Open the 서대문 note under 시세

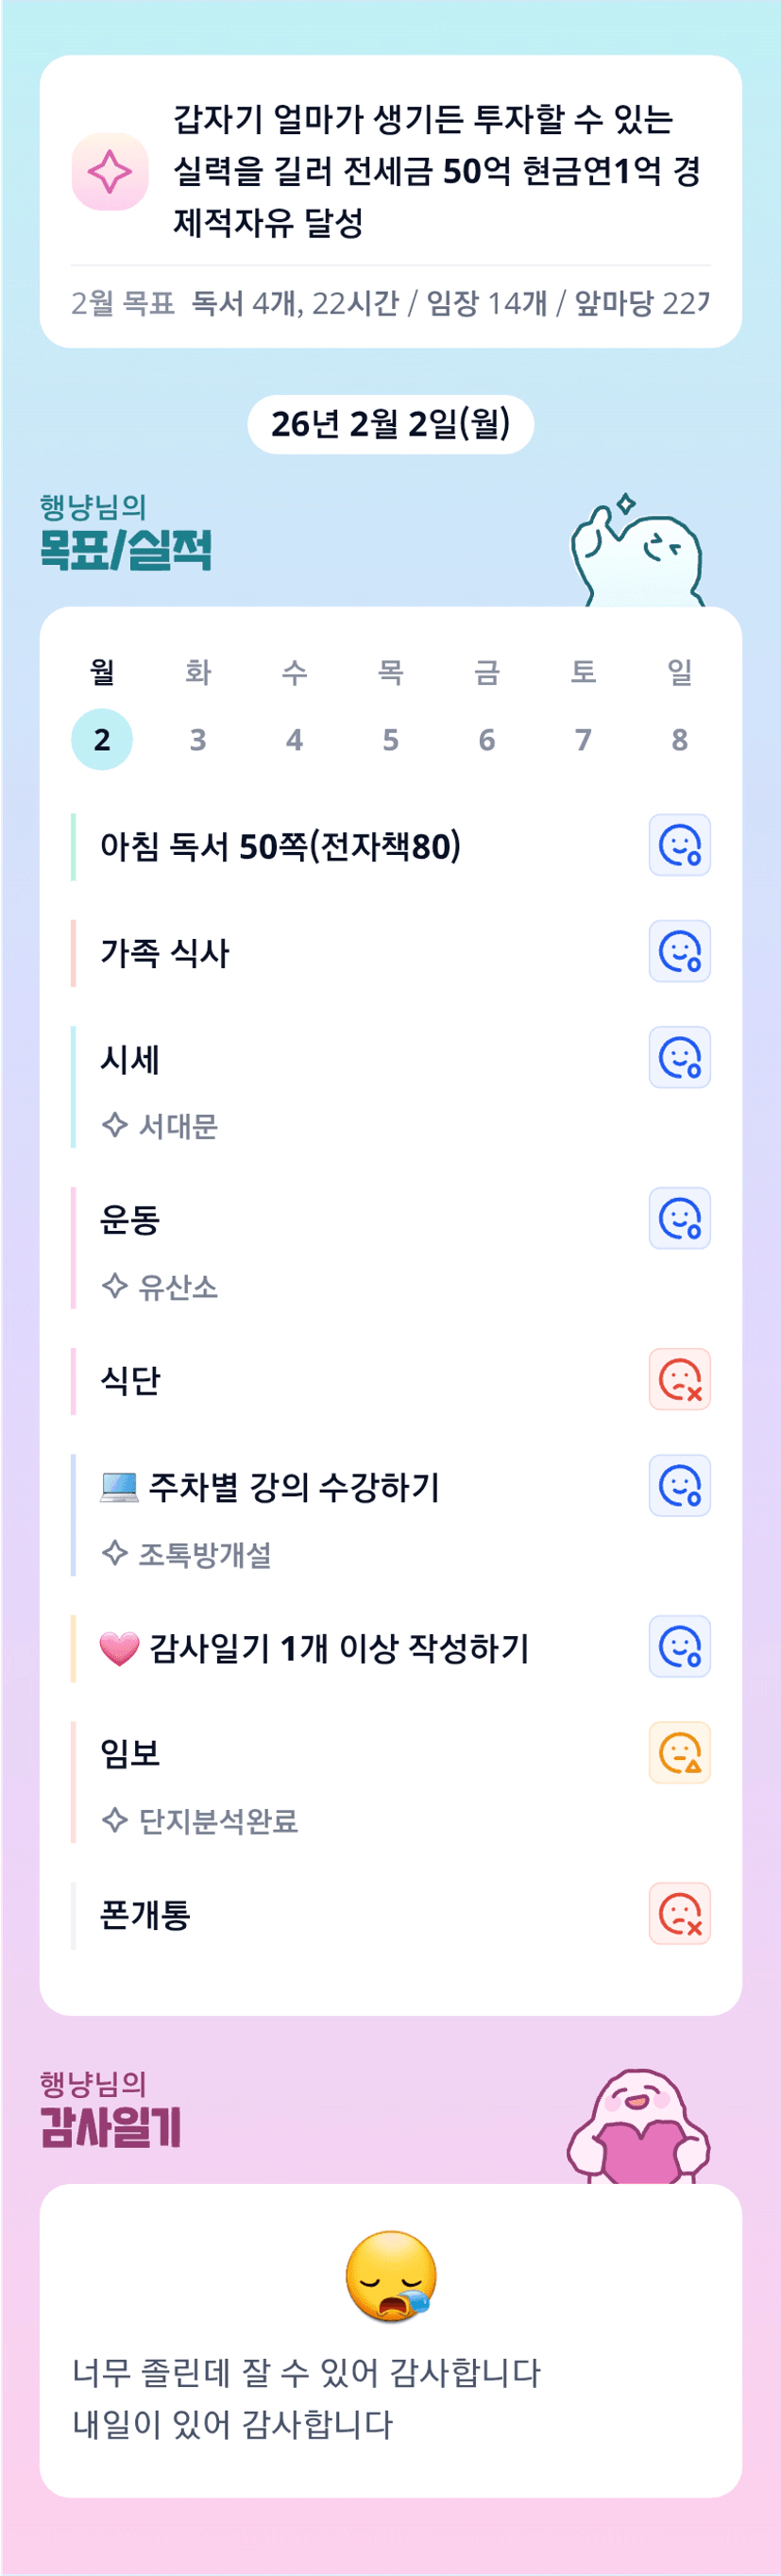point(177,1126)
